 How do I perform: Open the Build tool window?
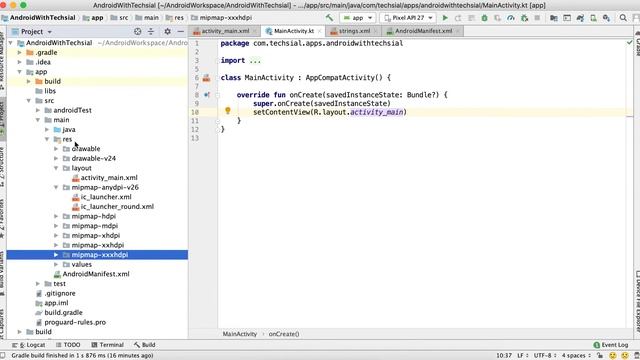coord(144,345)
